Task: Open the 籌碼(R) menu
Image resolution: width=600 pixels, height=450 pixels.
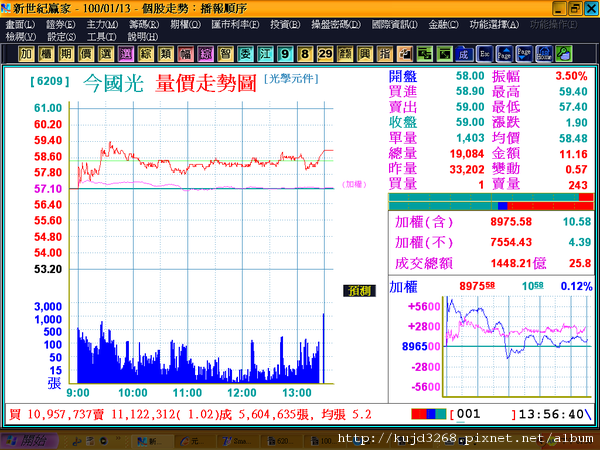Action: (143, 24)
